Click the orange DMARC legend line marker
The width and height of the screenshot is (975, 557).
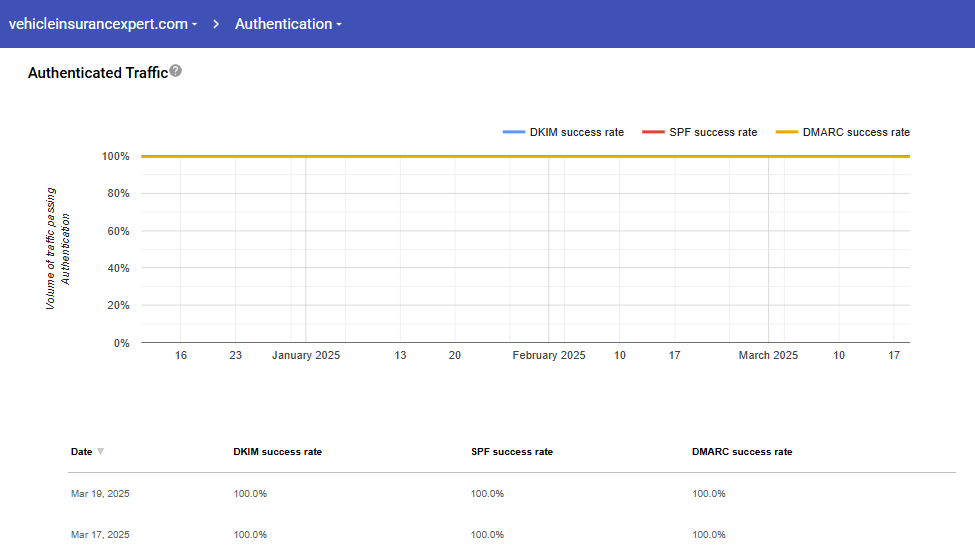click(787, 132)
